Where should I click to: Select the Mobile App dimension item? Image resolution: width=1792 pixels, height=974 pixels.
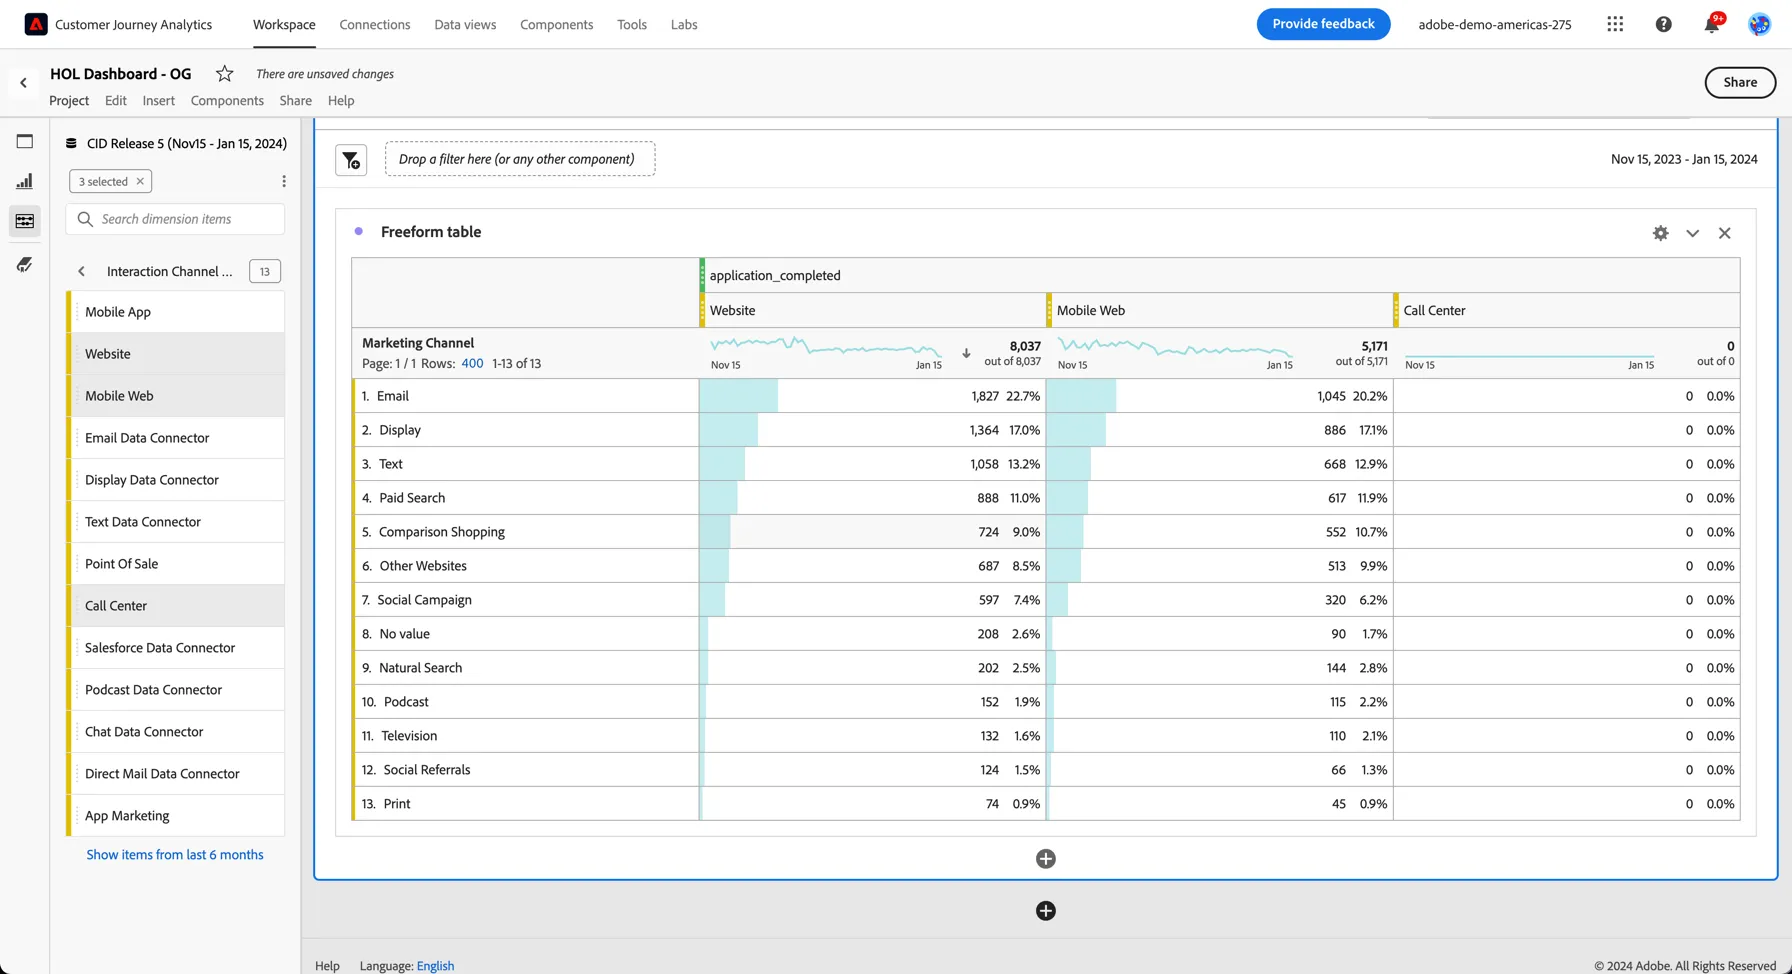pos(176,312)
